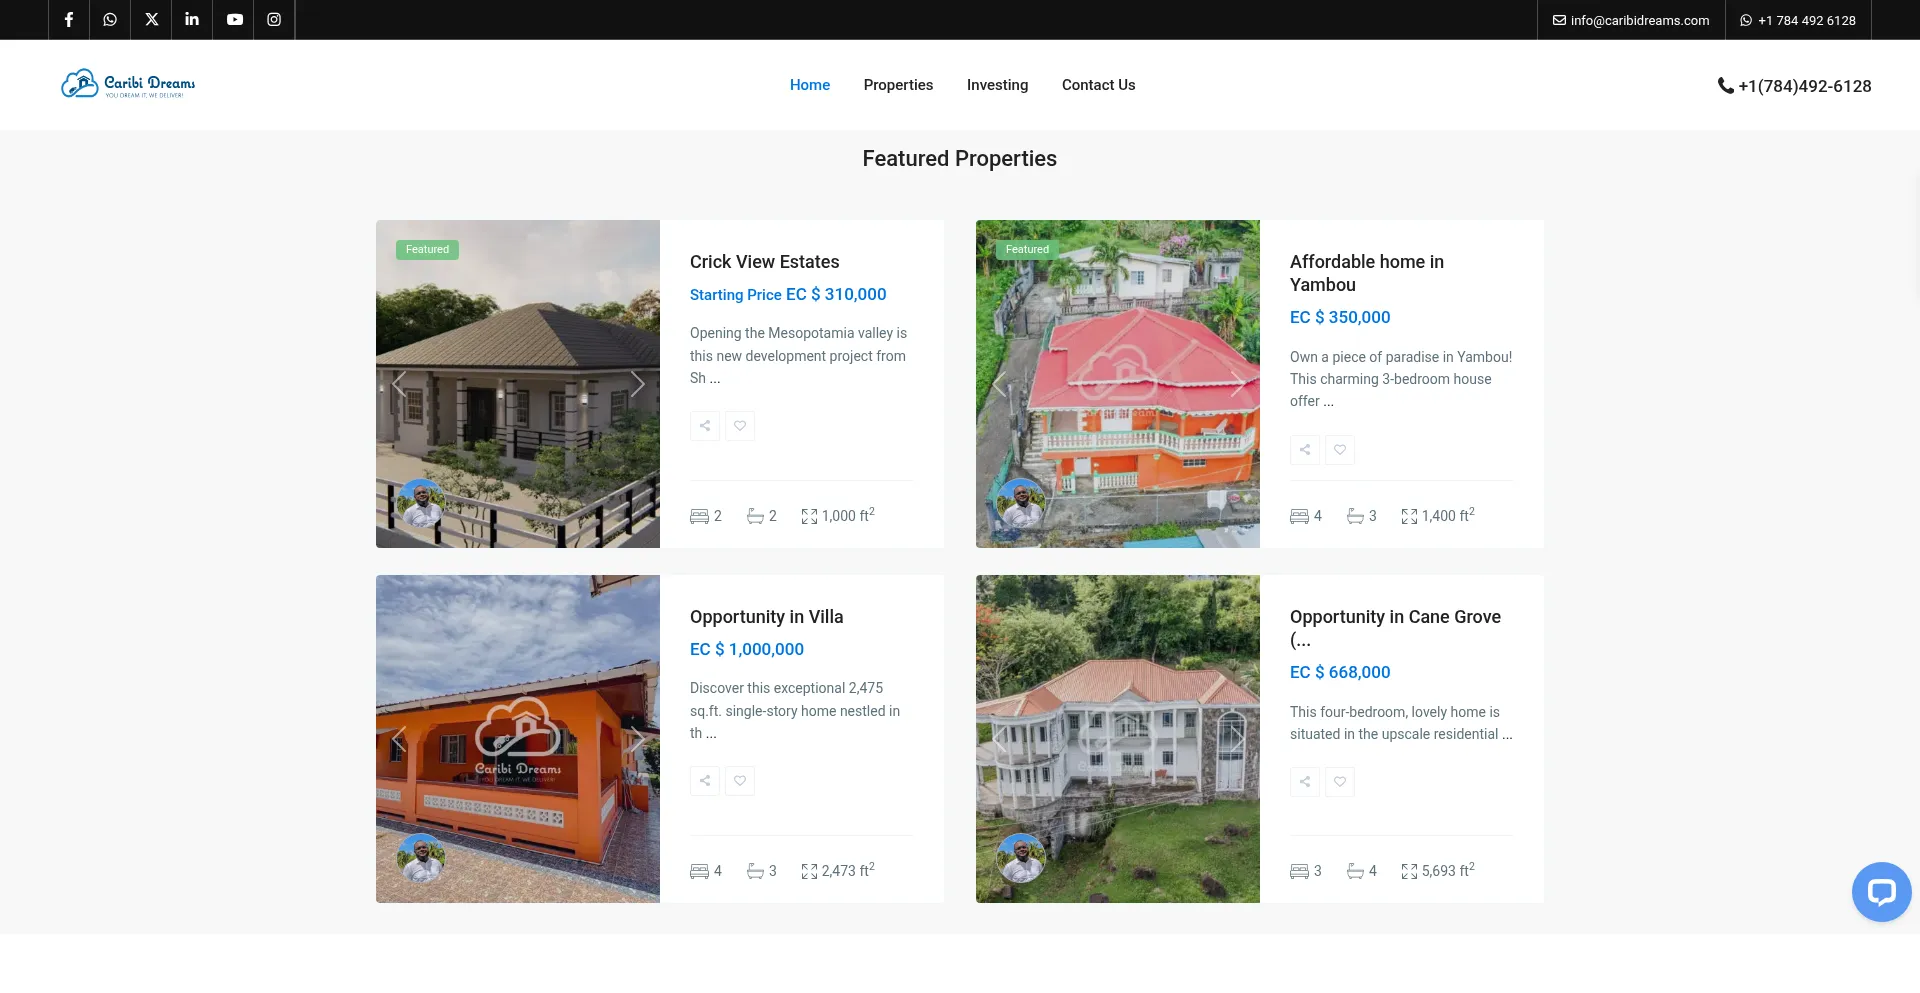1920x993 pixels.
Task: Open the live chat bubble widget
Action: (1881, 891)
